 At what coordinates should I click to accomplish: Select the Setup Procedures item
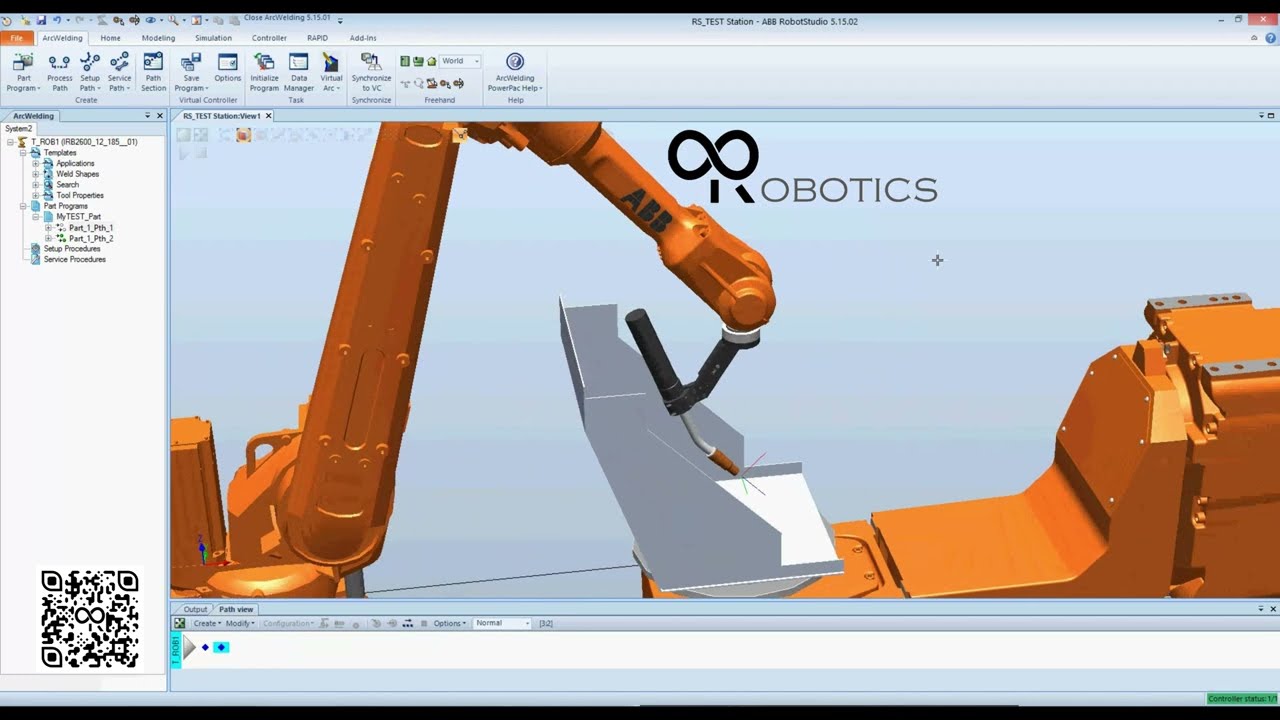72,249
